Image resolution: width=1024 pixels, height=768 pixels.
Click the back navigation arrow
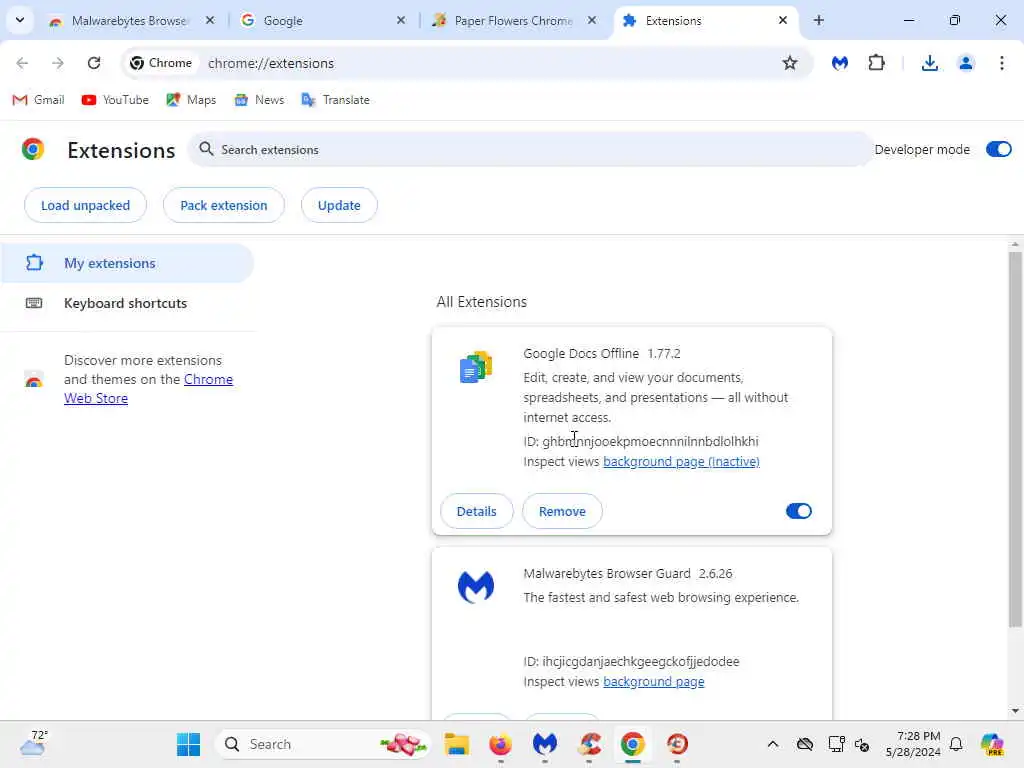click(x=22, y=63)
